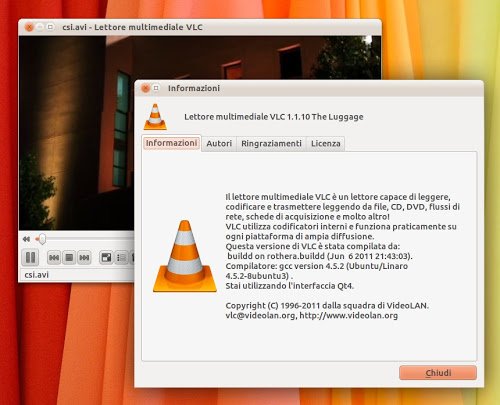
Task: Show the playlist view
Action: pos(121,258)
